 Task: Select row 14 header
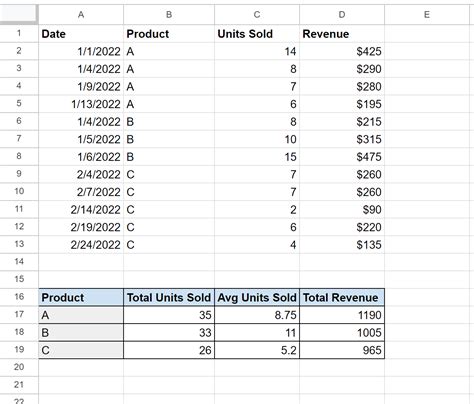point(19,262)
